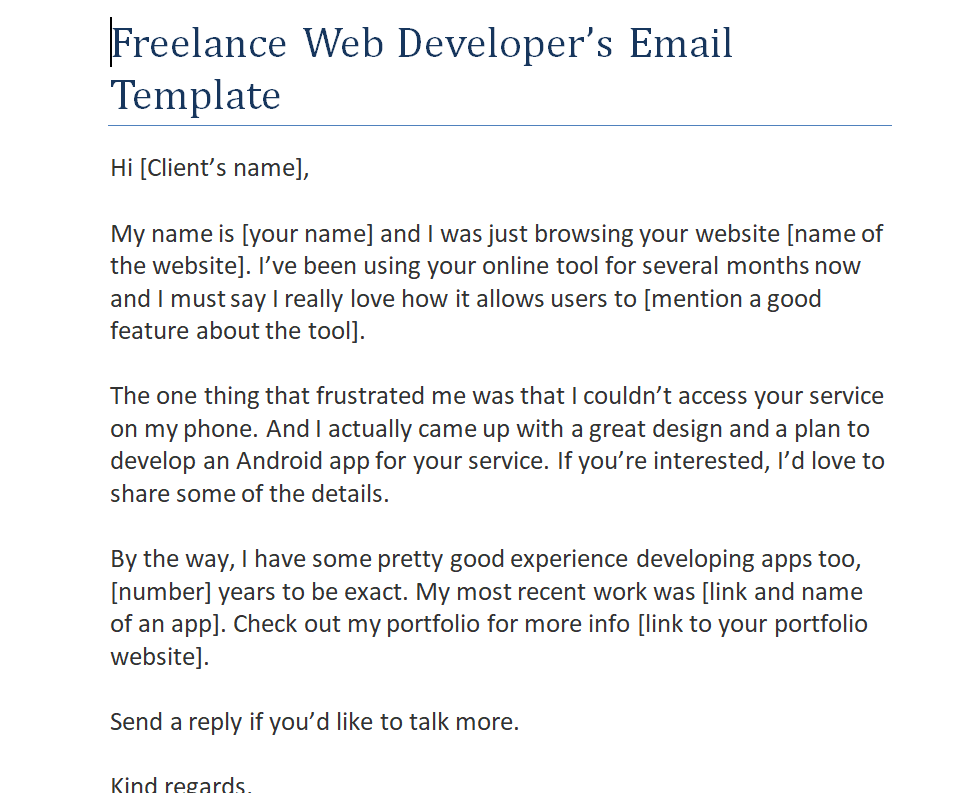Screen dimensions: 965x793
Task: Click the word 'website].' ending the fourth paragraph
Action: coord(160,656)
